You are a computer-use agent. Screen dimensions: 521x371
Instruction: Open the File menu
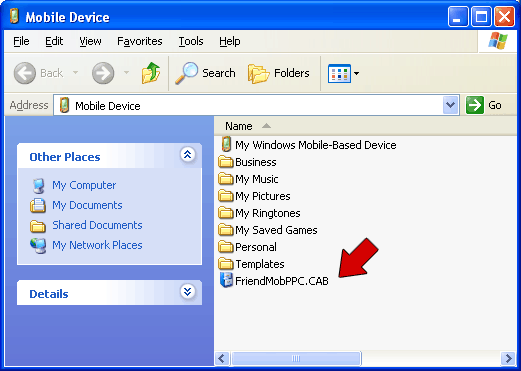21,41
